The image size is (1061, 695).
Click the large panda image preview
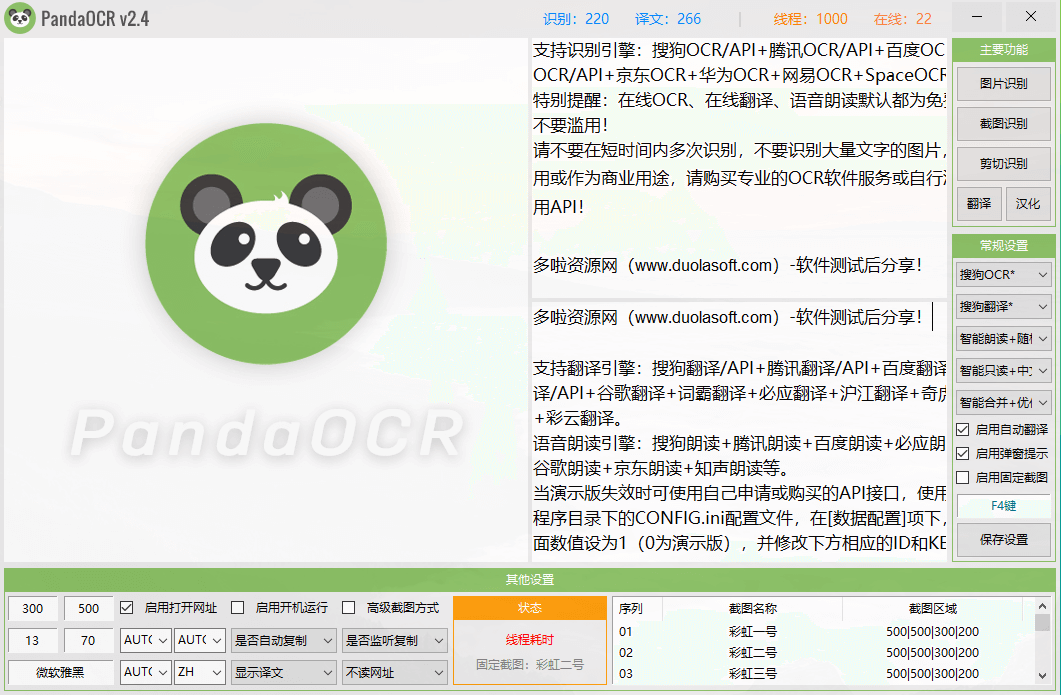pyautogui.click(x=266, y=300)
